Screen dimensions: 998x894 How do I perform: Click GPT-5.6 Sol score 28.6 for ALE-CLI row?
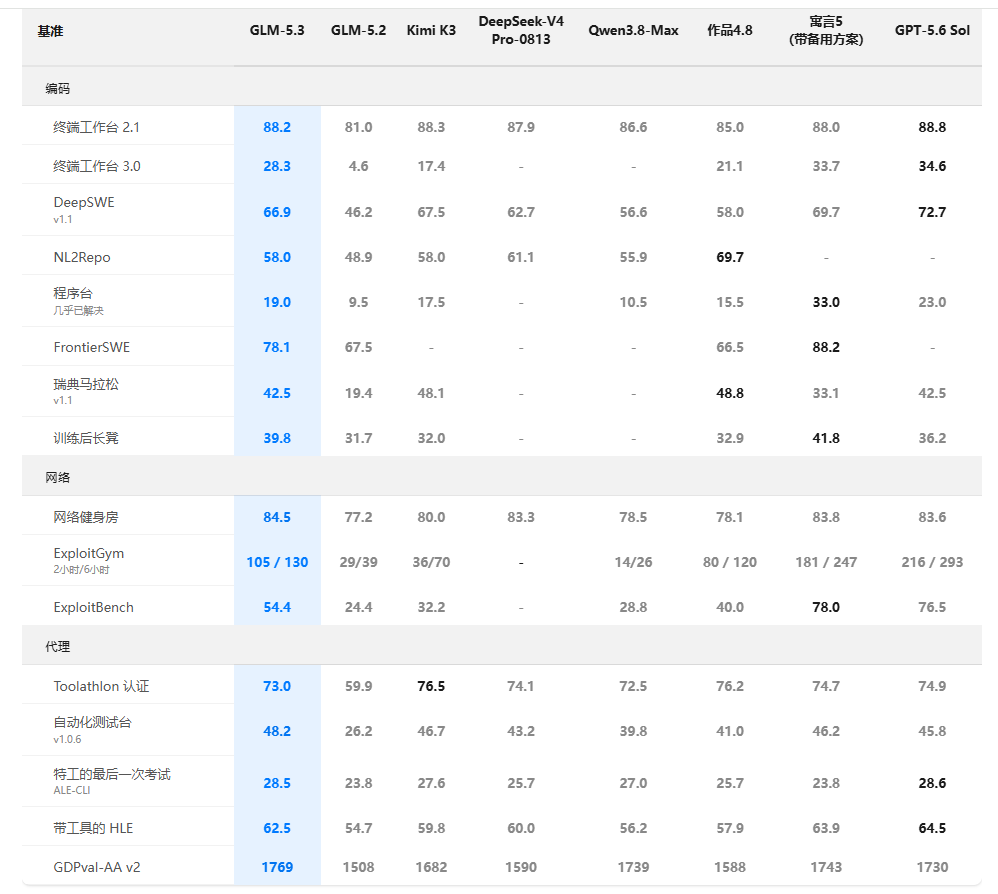click(932, 783)
